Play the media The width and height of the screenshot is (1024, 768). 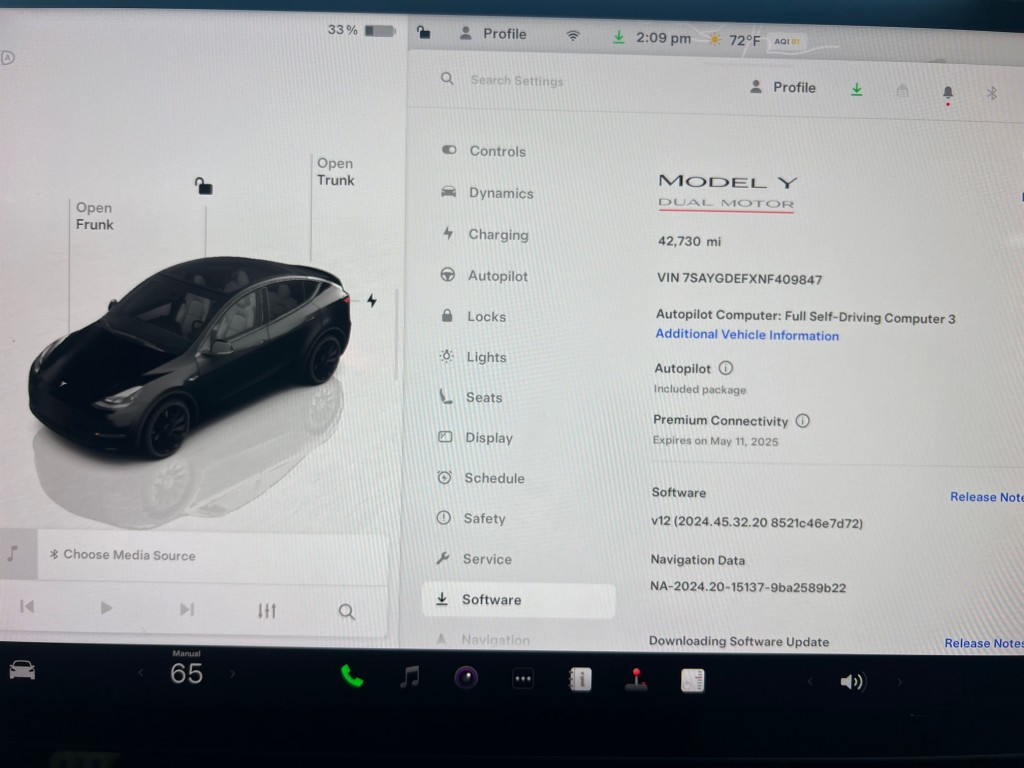tap(106, 608)
